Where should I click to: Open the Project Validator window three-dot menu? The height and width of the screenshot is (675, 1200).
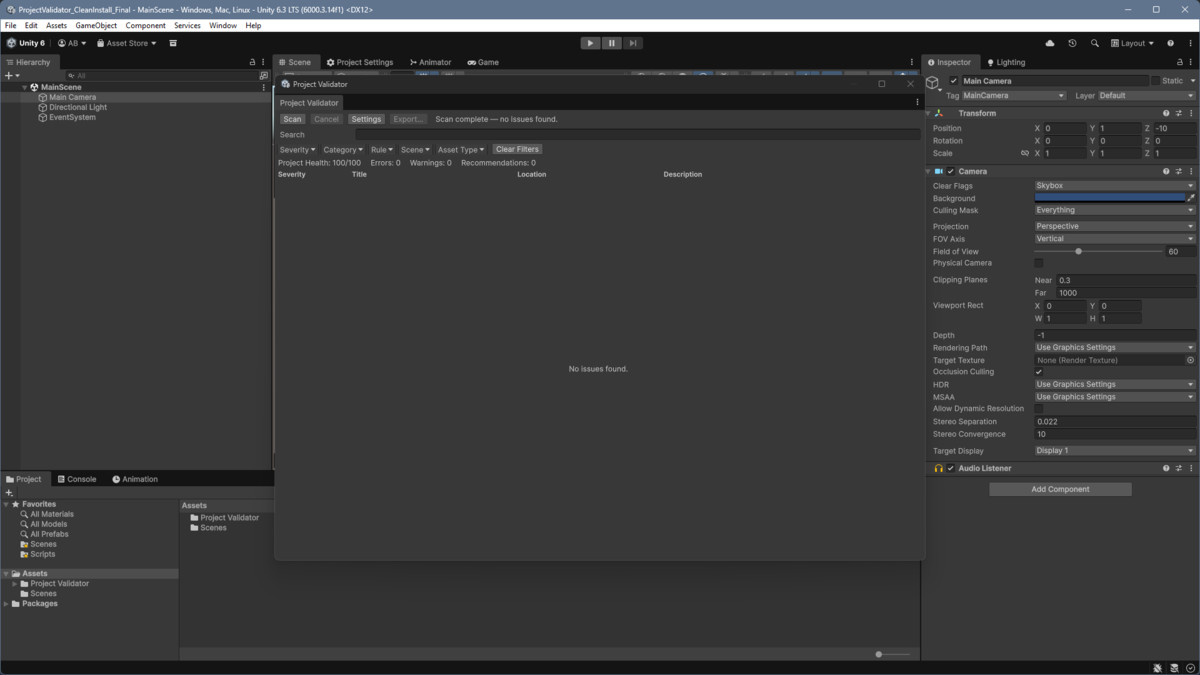917,102
